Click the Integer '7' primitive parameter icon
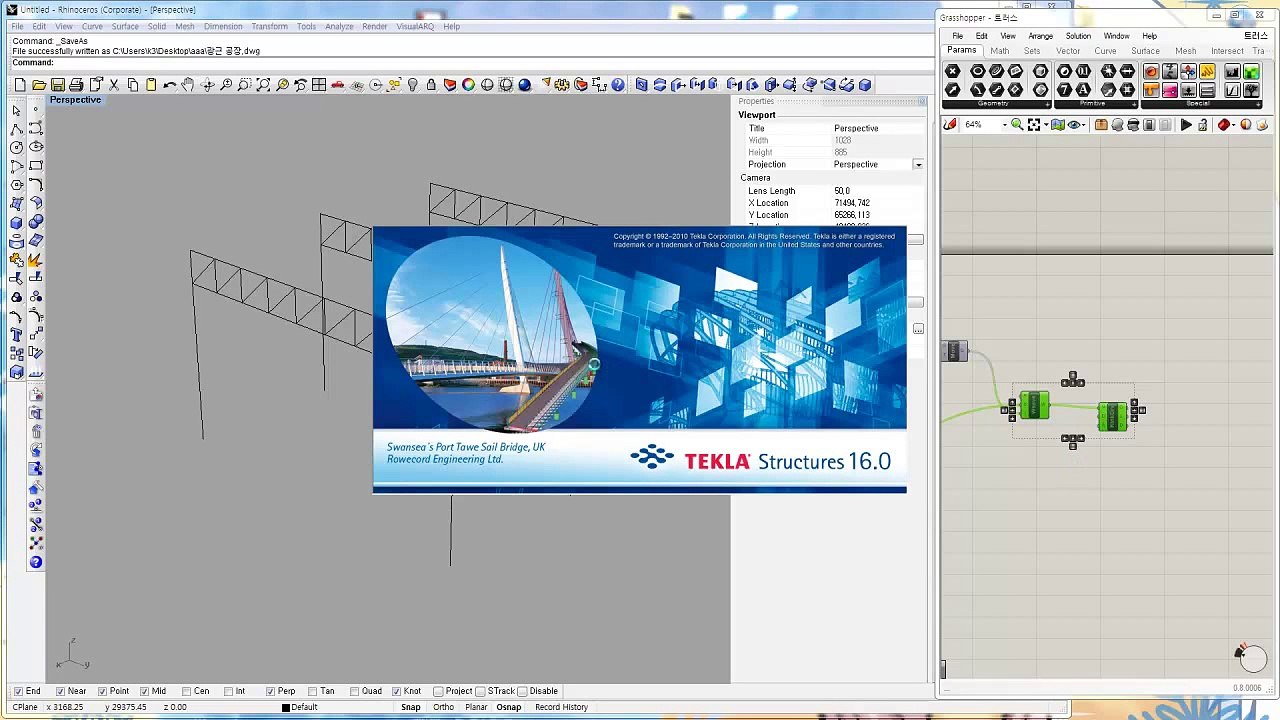Screen dimensions: 1280x720 pyautogui.click(x=1065, y=90)
